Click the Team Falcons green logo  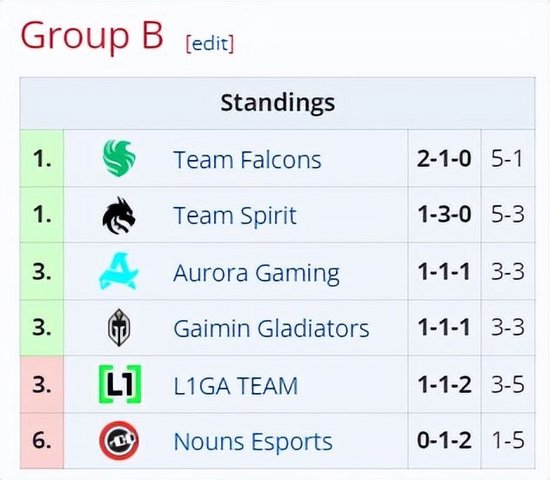[x=119, y=158]
